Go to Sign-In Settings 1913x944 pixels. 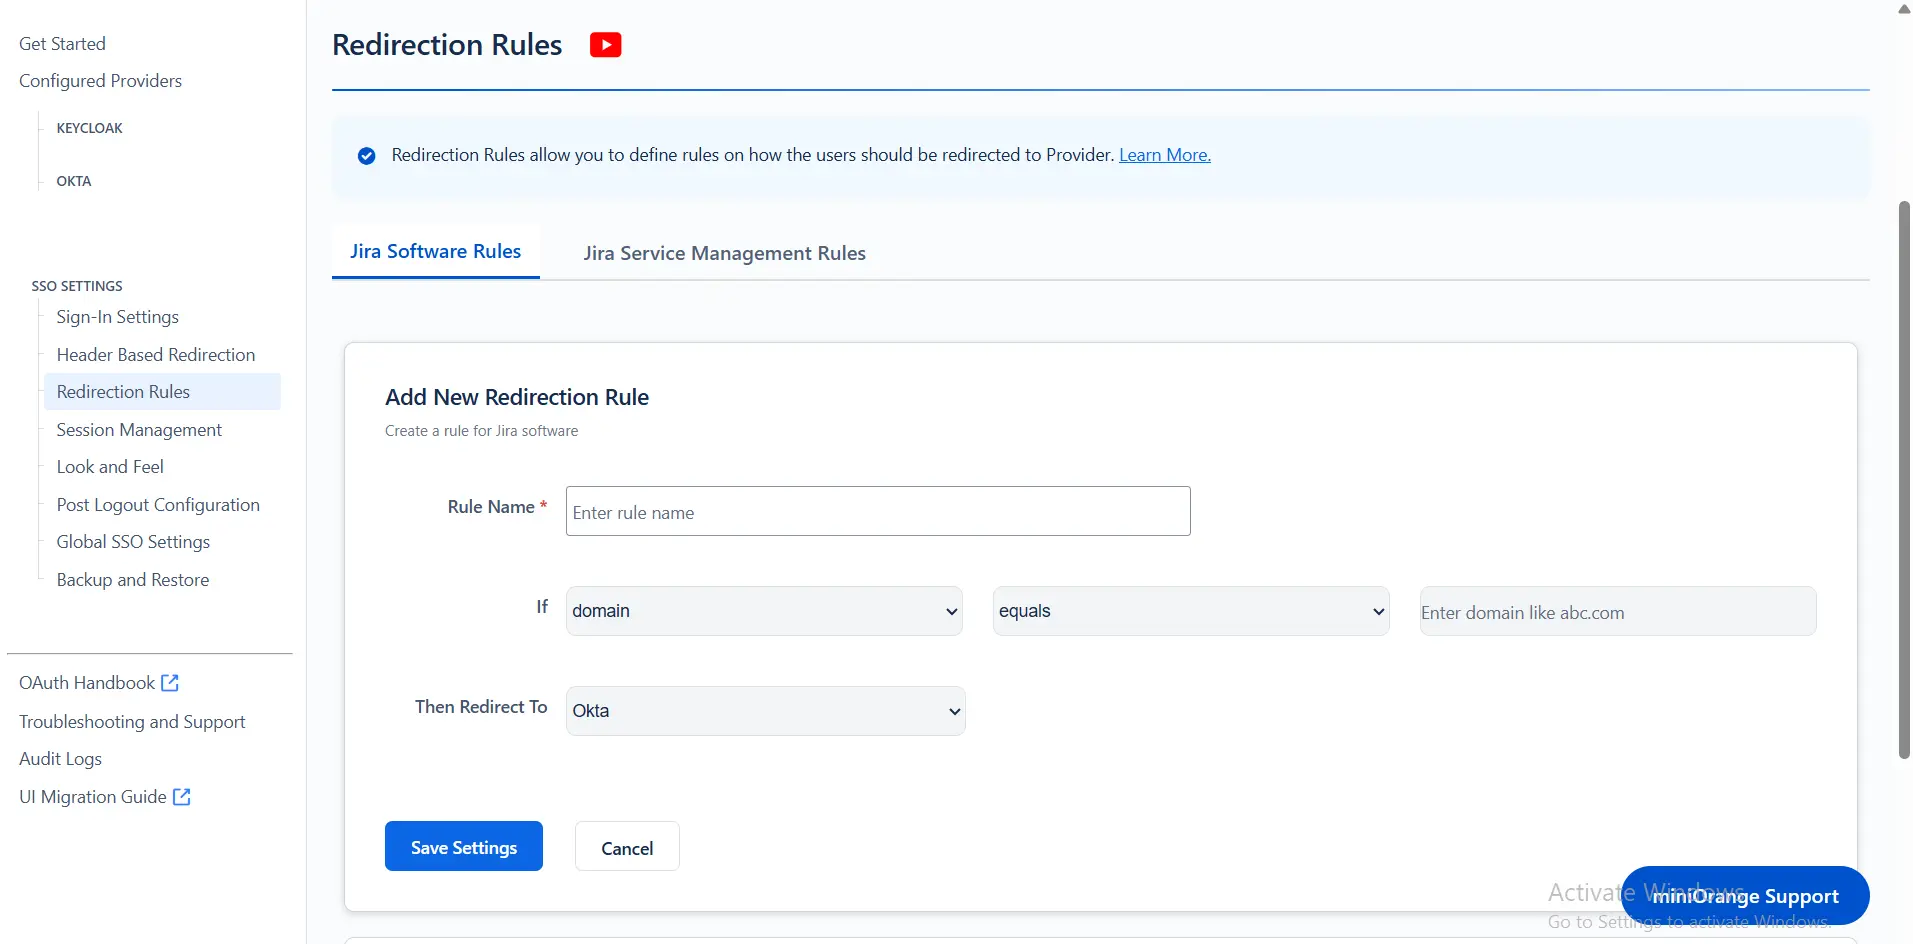point(118,317)
